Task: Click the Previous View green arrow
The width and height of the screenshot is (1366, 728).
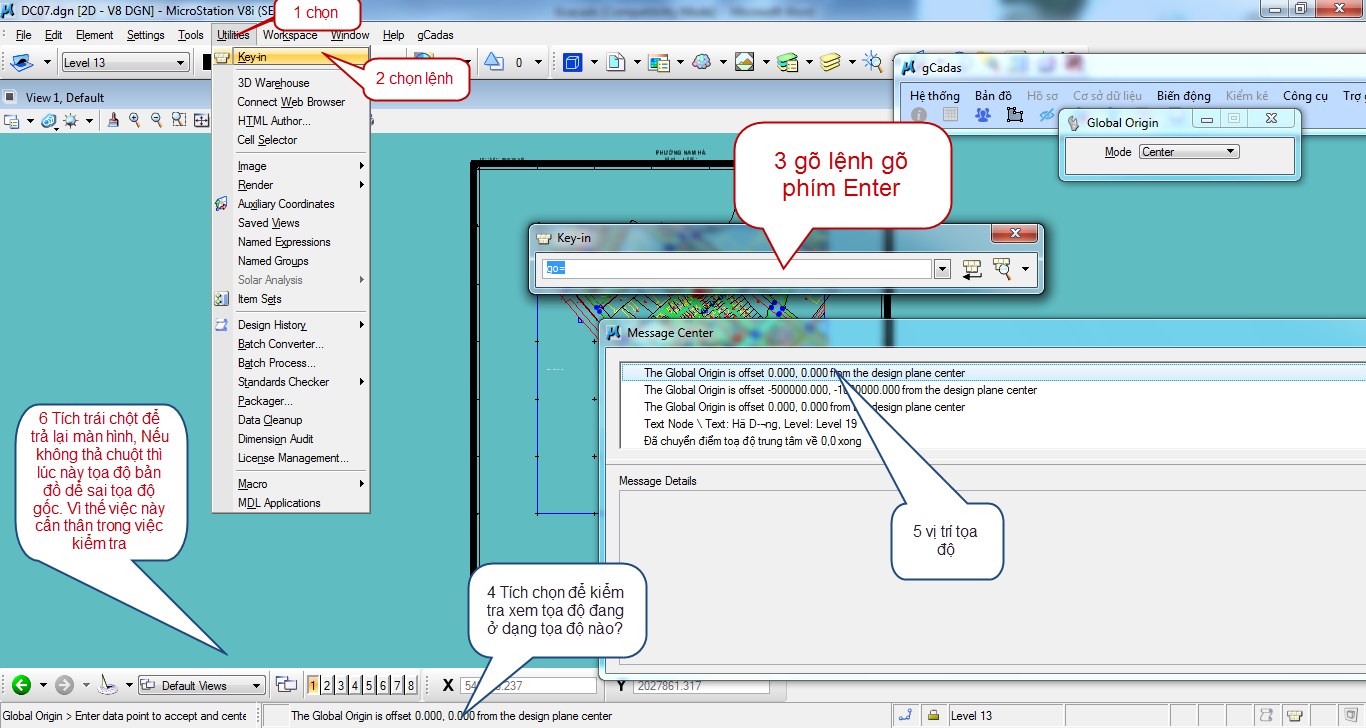Action: [x=21, y=685]
